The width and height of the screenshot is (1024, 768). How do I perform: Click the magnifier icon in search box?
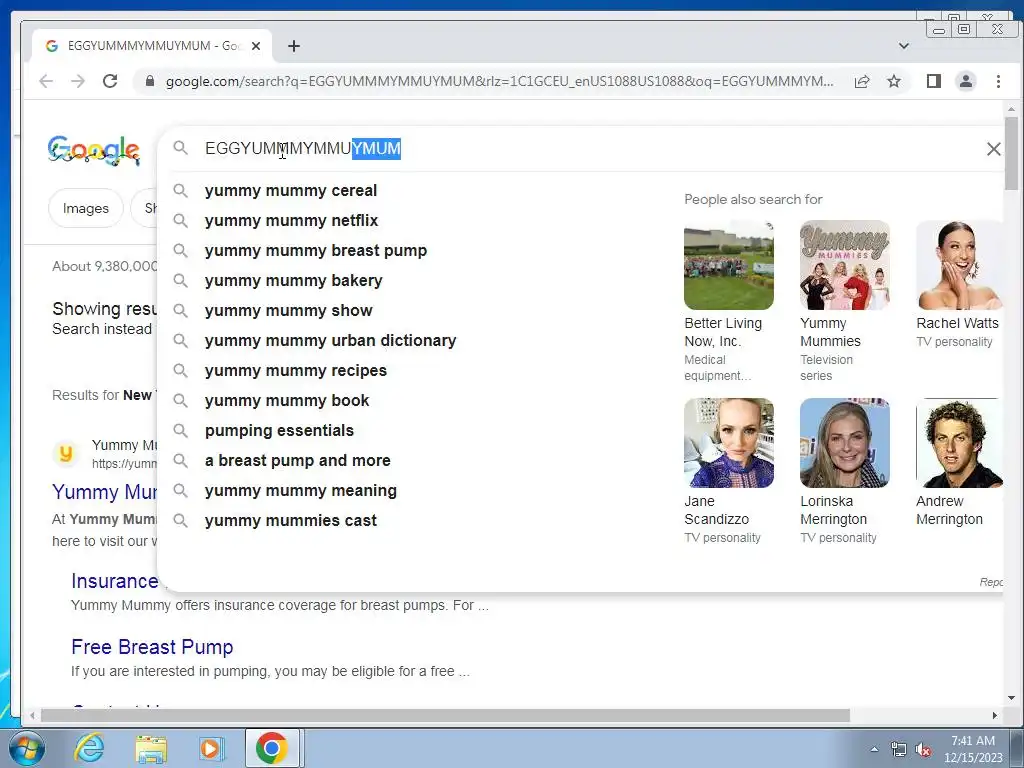181,148
